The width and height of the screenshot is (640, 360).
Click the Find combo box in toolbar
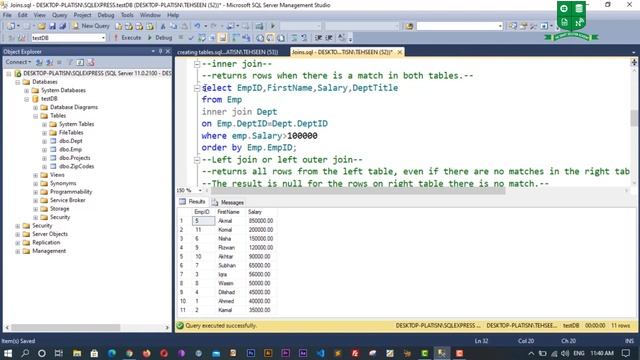(x=460, y=26)
